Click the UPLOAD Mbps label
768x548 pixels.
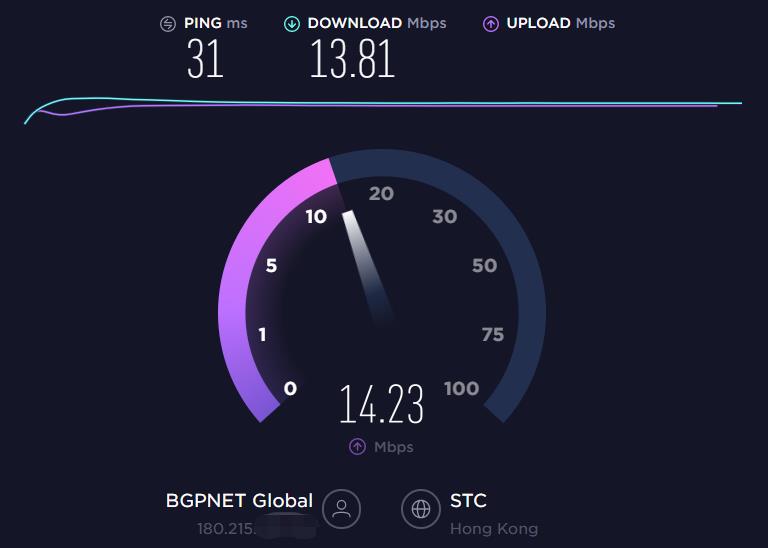click(560, 23)
